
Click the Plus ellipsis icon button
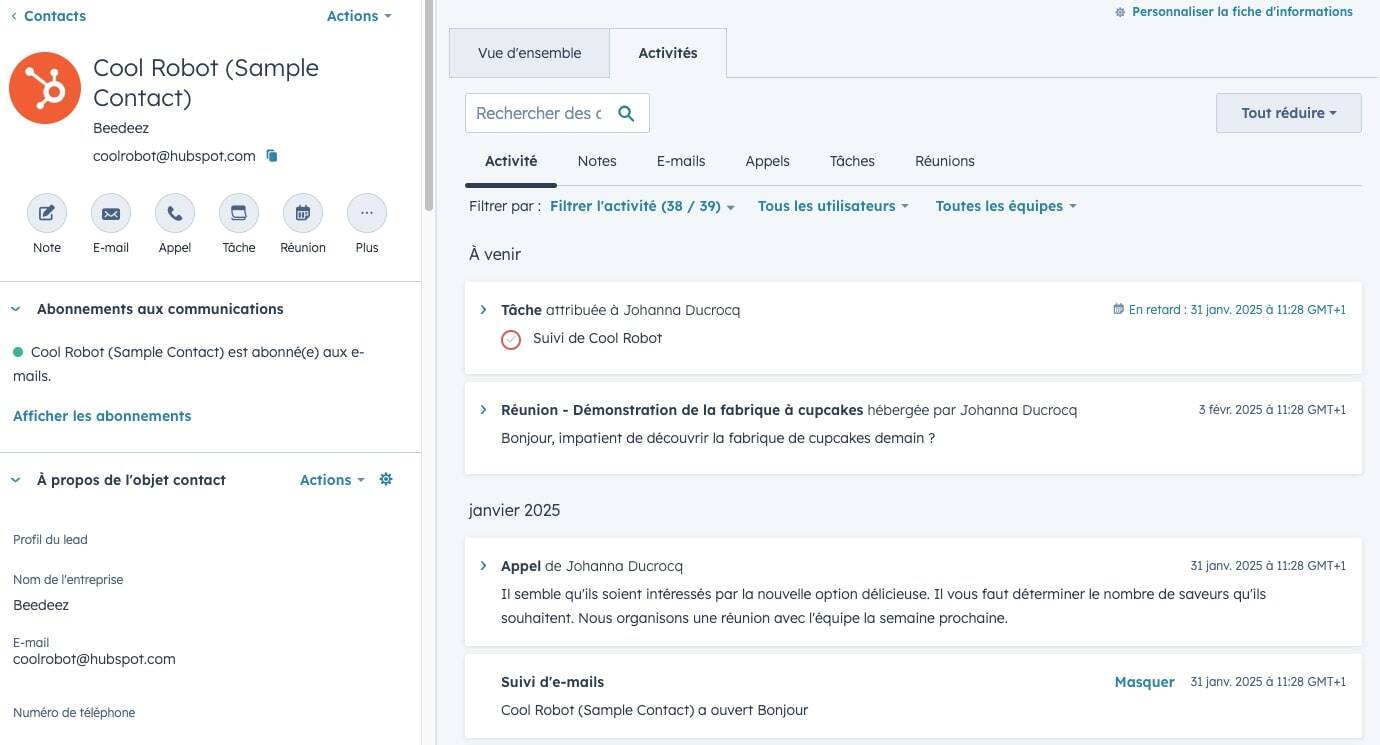click(x=367, y=213)
